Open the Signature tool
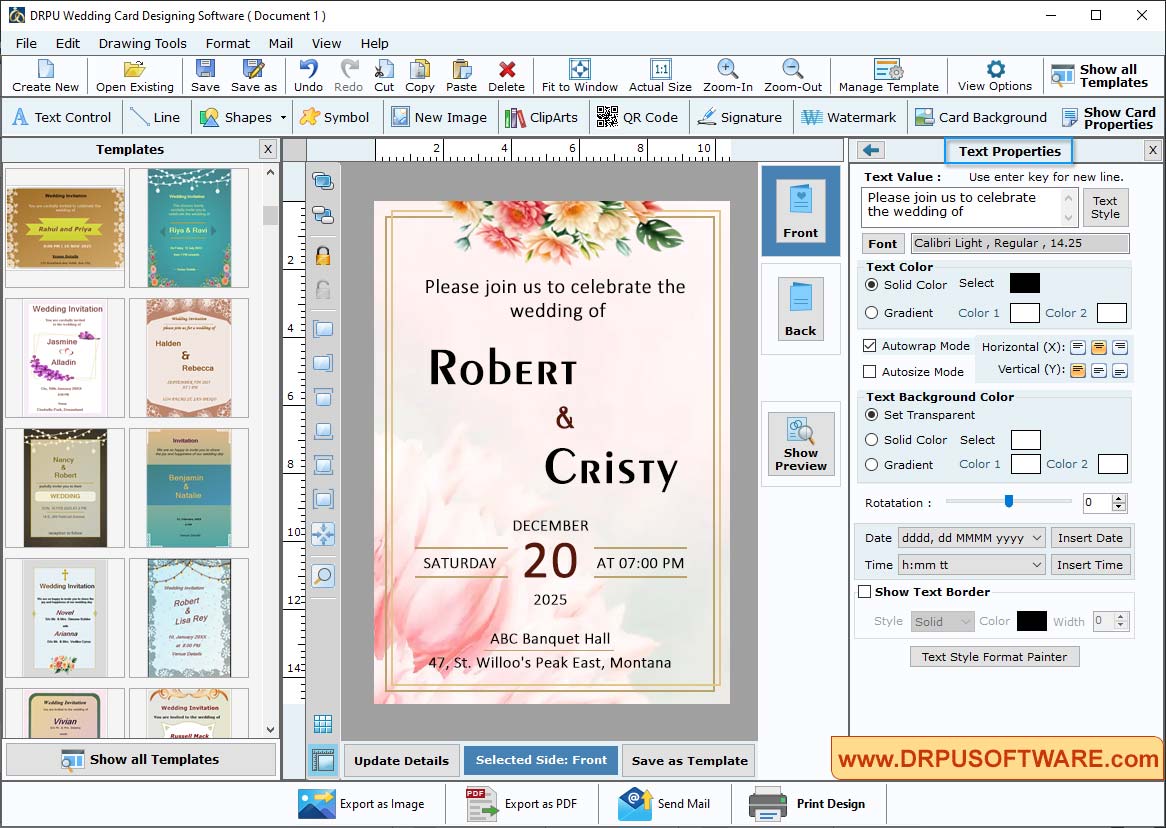The height and width of the screenshot is (828, 1166). [740, 116]
